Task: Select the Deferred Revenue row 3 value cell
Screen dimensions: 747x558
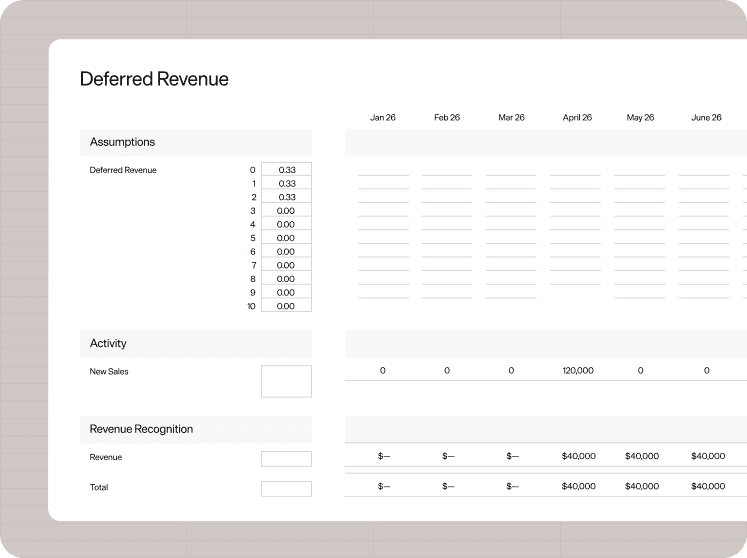Action: click(x=286, y=210)
